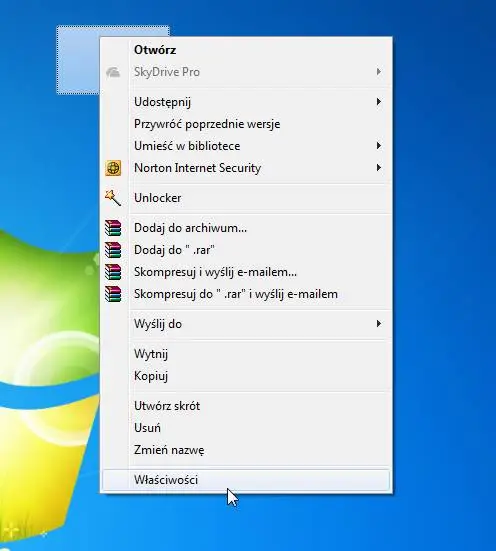Click WinRAR icon beside Dodaj do " .rar"

113,250
